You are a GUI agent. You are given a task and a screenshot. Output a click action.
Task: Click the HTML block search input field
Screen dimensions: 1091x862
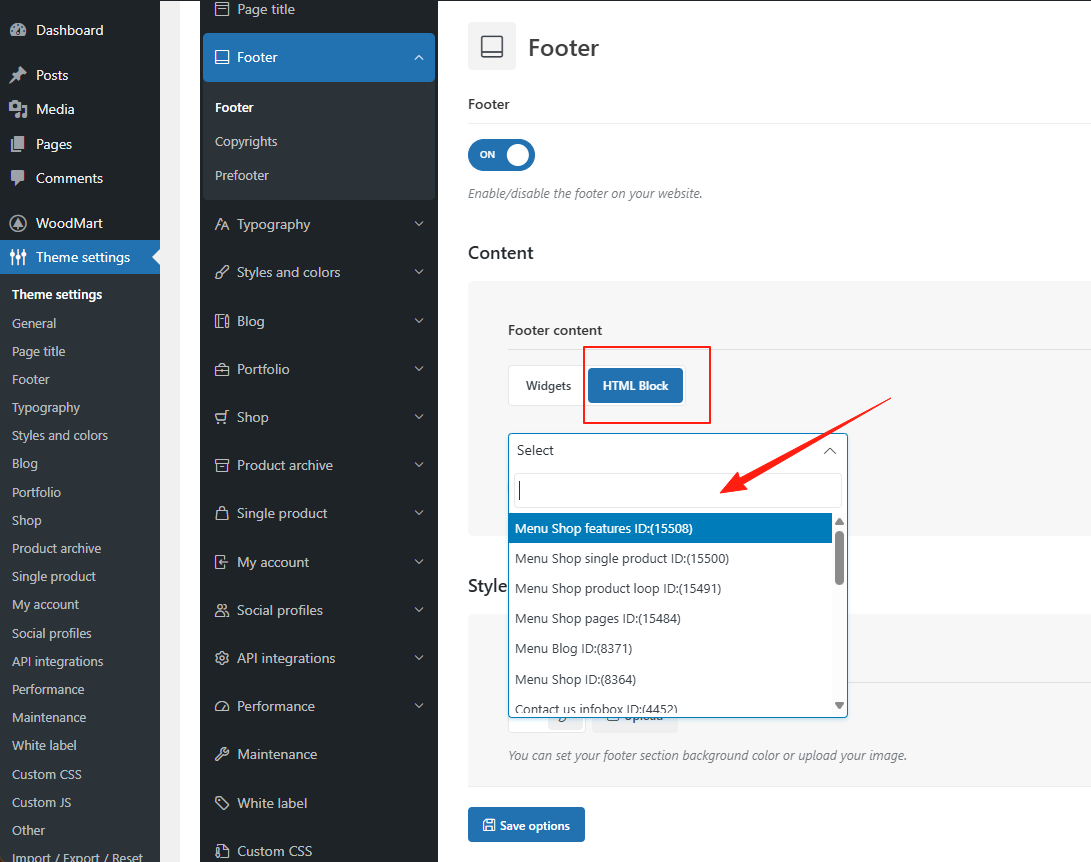[x=677, y=490]
